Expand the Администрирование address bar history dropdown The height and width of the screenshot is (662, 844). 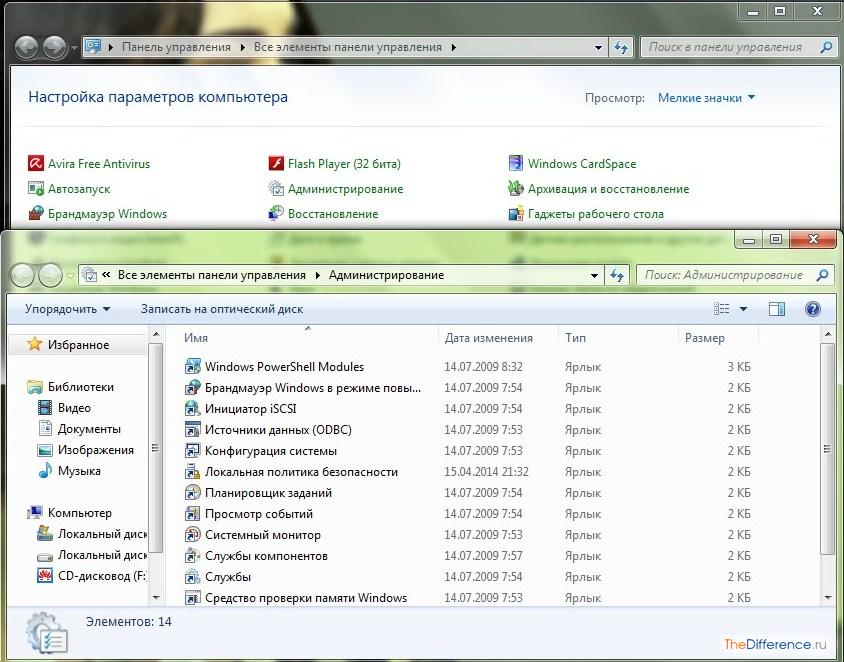pos(594,276)
